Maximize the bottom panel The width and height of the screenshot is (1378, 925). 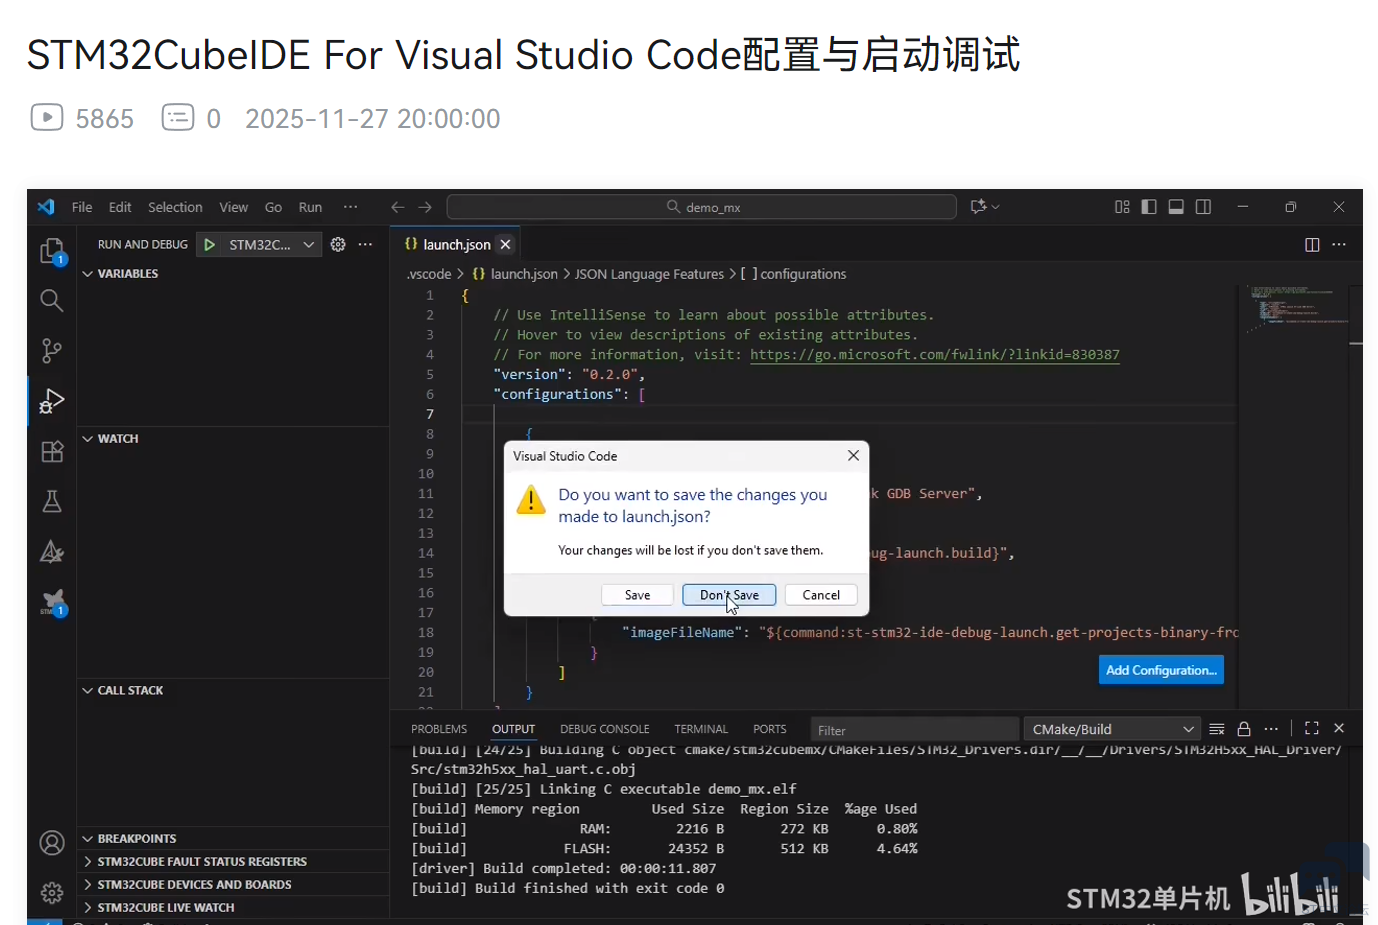pyautogui.click(x=1312, y=729)
